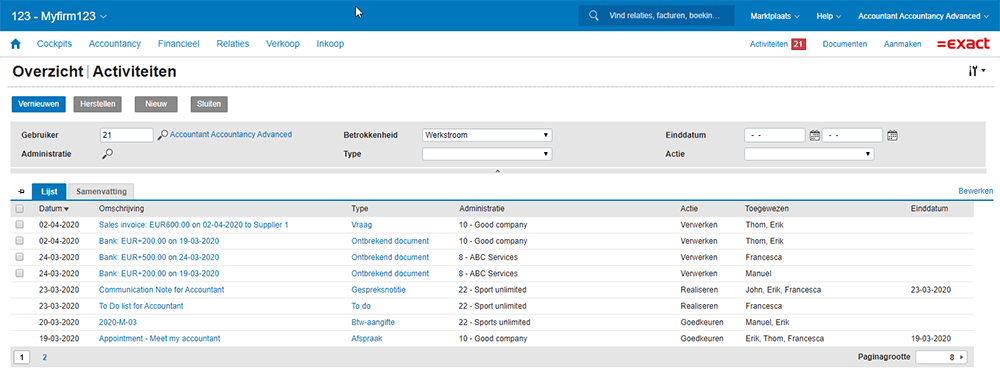1000x377 pixels.
Task: Open the Accountancy menu
Action: (115, 44)
